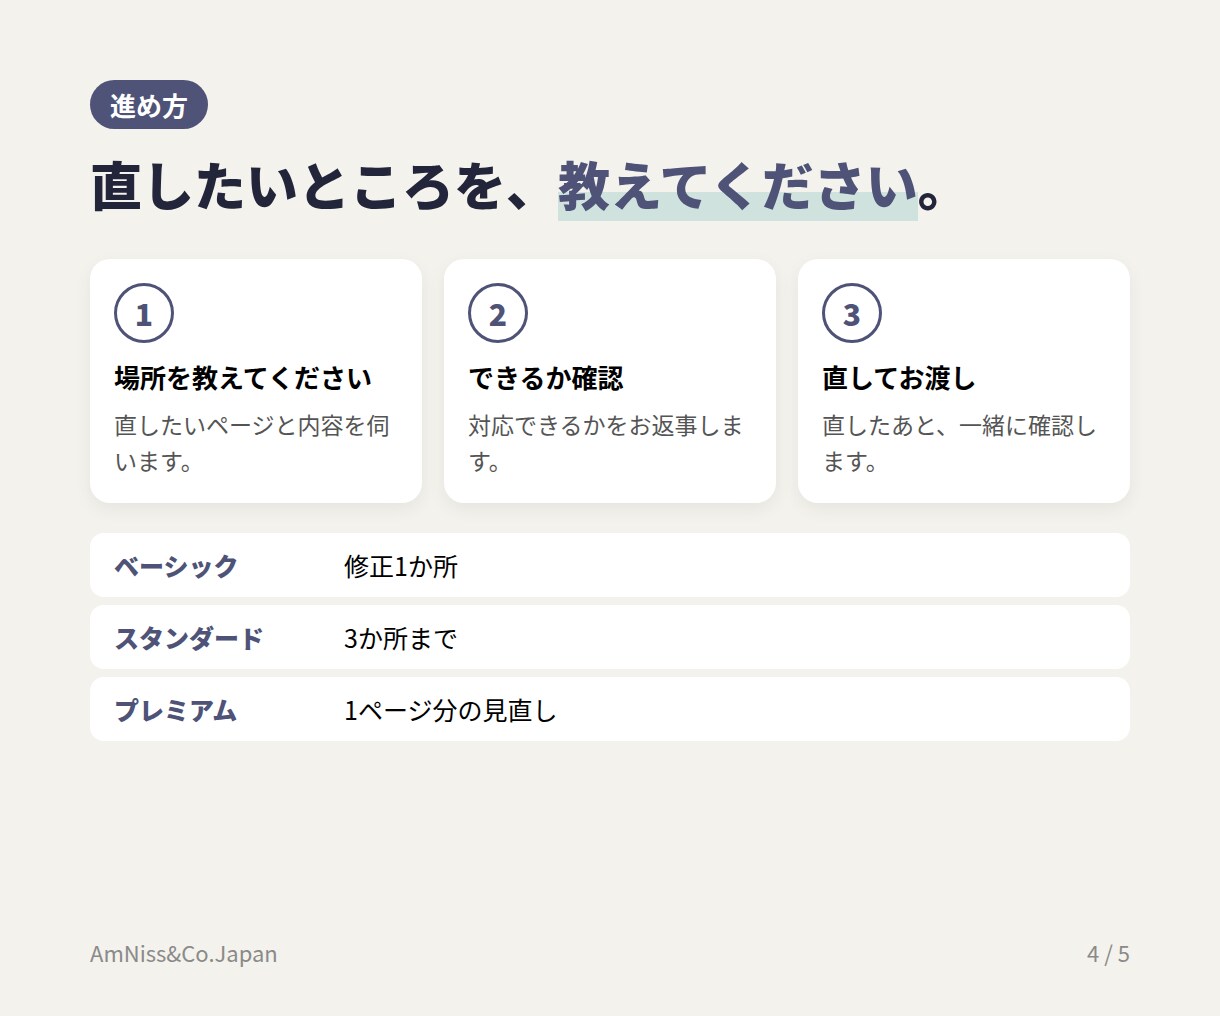Click the page number 4 / 5

coord(1108,954)
